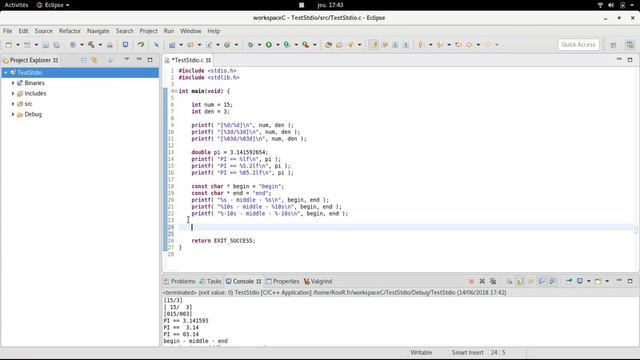Click the New file toolbar icon
Screen dimensions: 640x360
9,44
